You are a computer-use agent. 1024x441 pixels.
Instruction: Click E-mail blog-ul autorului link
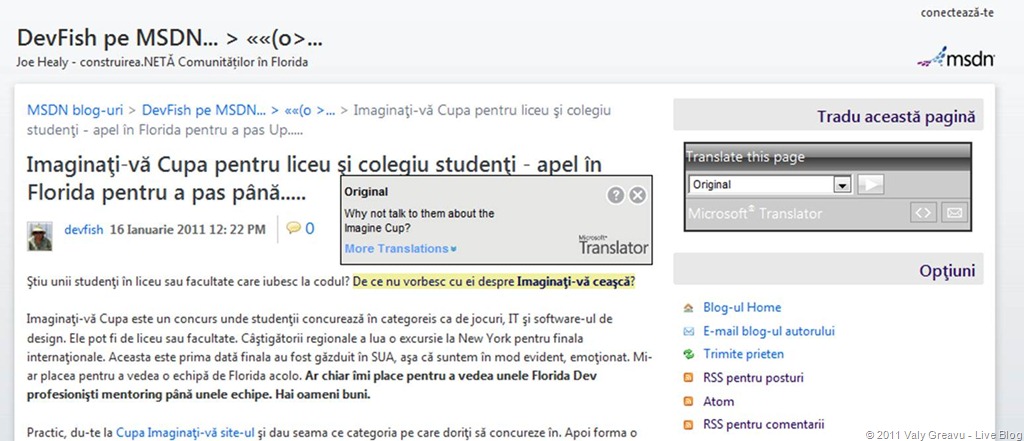click(x=768, y=331)
